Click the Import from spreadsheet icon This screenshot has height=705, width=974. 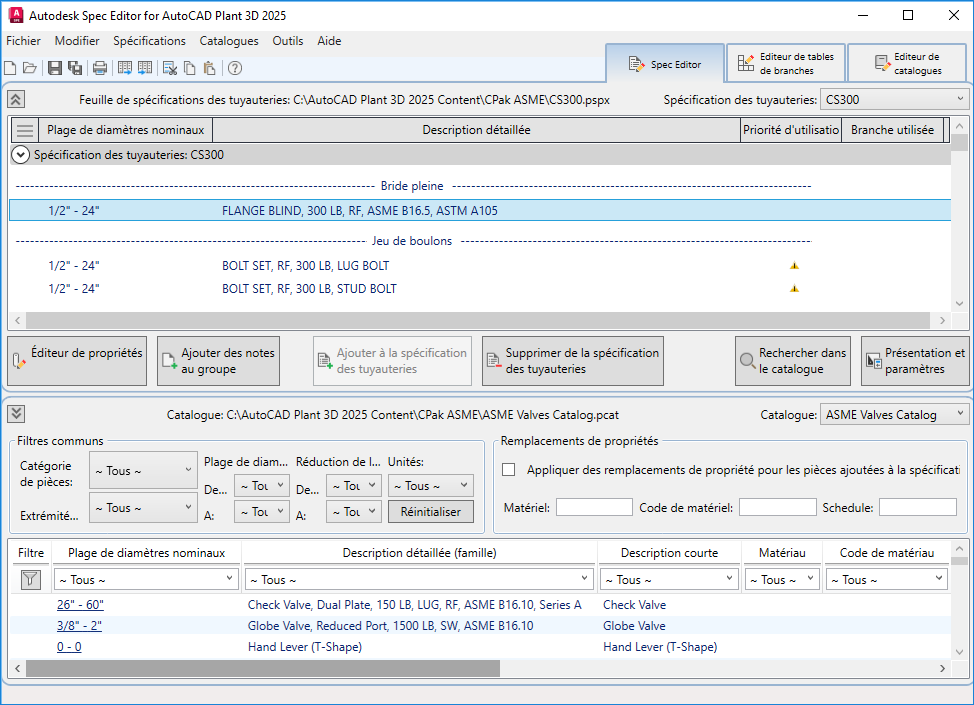145,68
